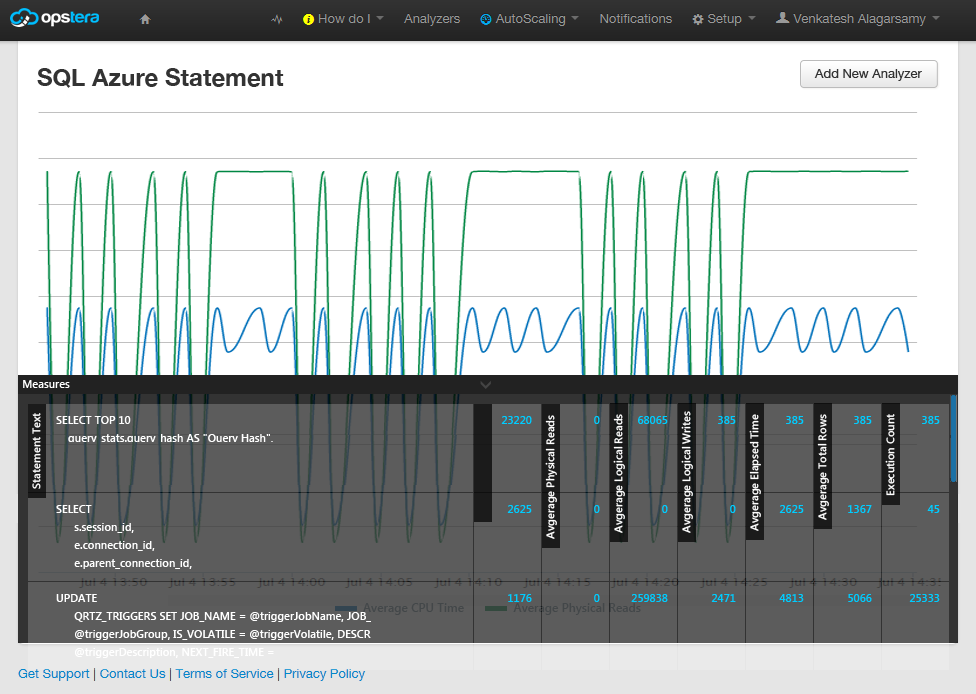Click the AutoScaling gauge icon
The width and height of the screenshot is (976, 694).
tap(486, 19)
